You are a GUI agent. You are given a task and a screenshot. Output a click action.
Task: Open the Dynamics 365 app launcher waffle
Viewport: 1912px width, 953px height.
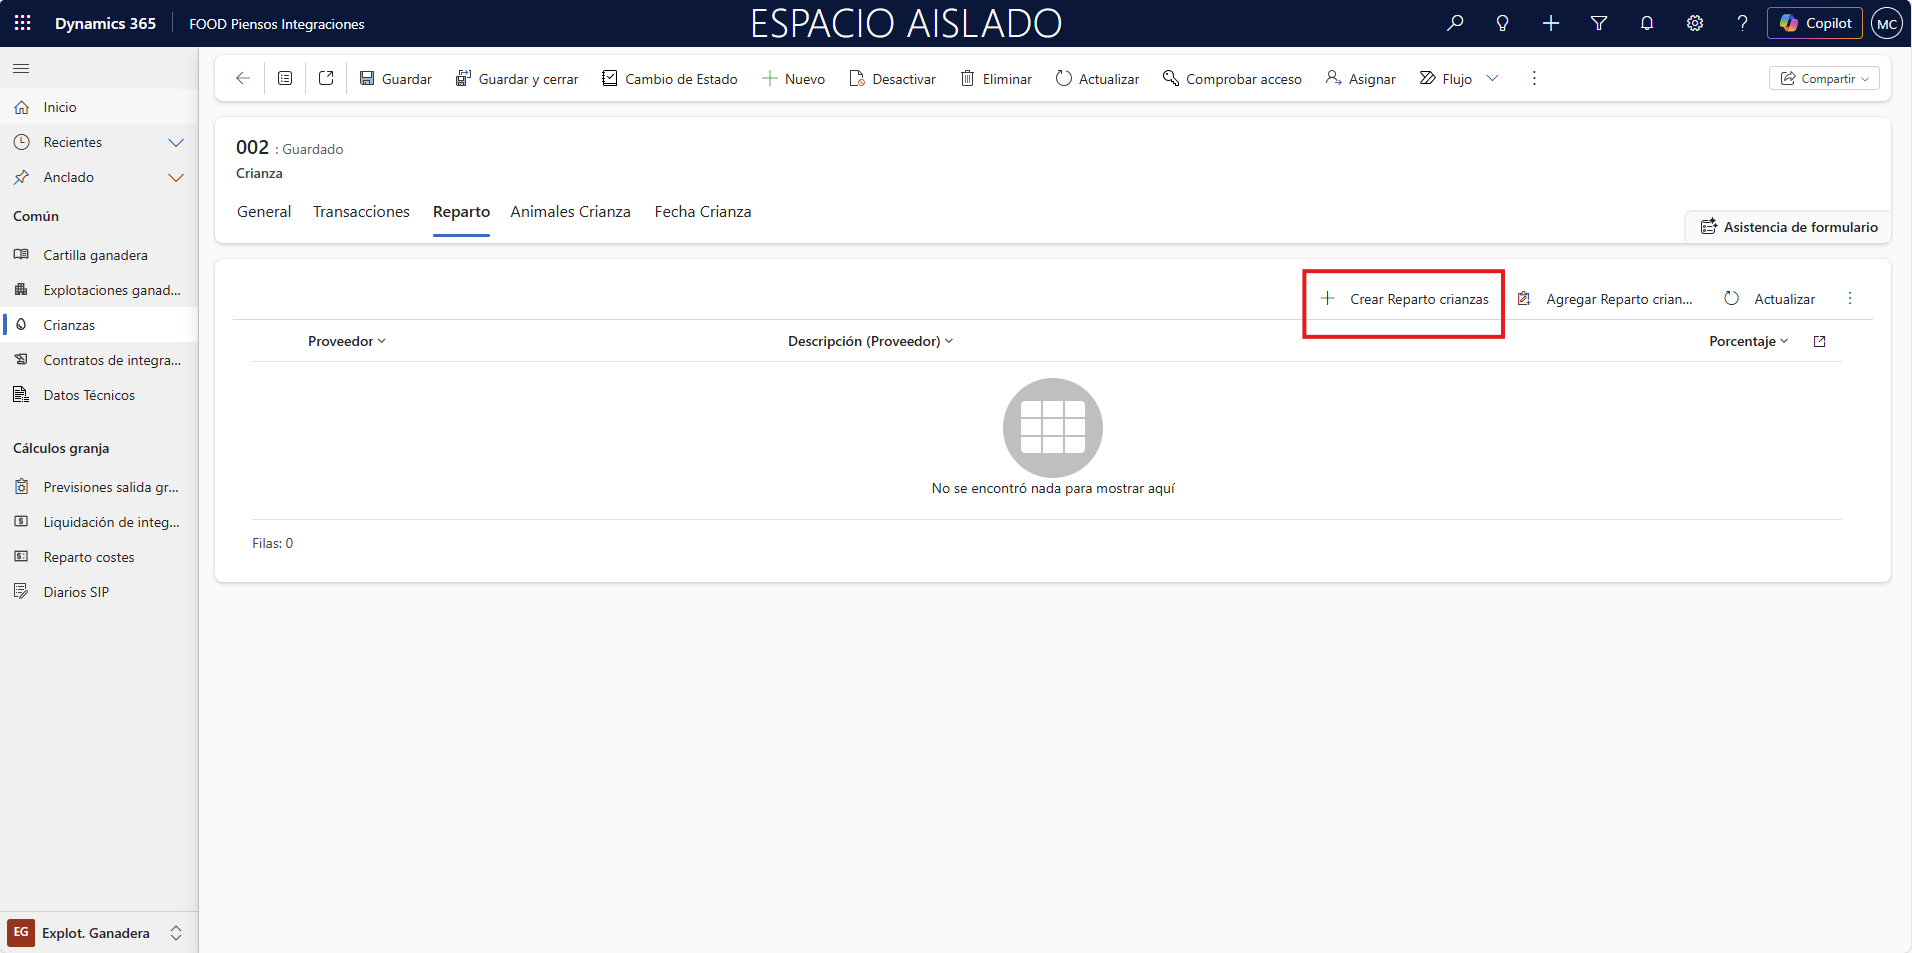pos(22,23)
